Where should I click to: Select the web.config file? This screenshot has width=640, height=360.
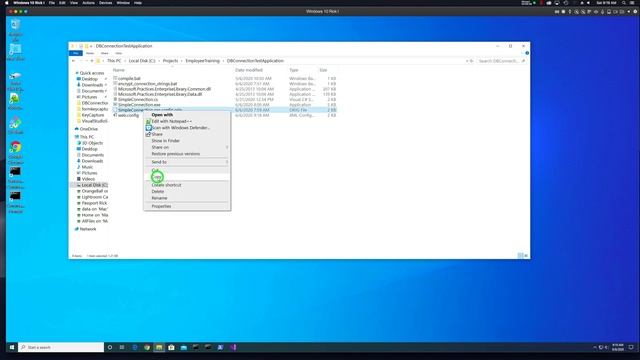click(x=128, y=116)
